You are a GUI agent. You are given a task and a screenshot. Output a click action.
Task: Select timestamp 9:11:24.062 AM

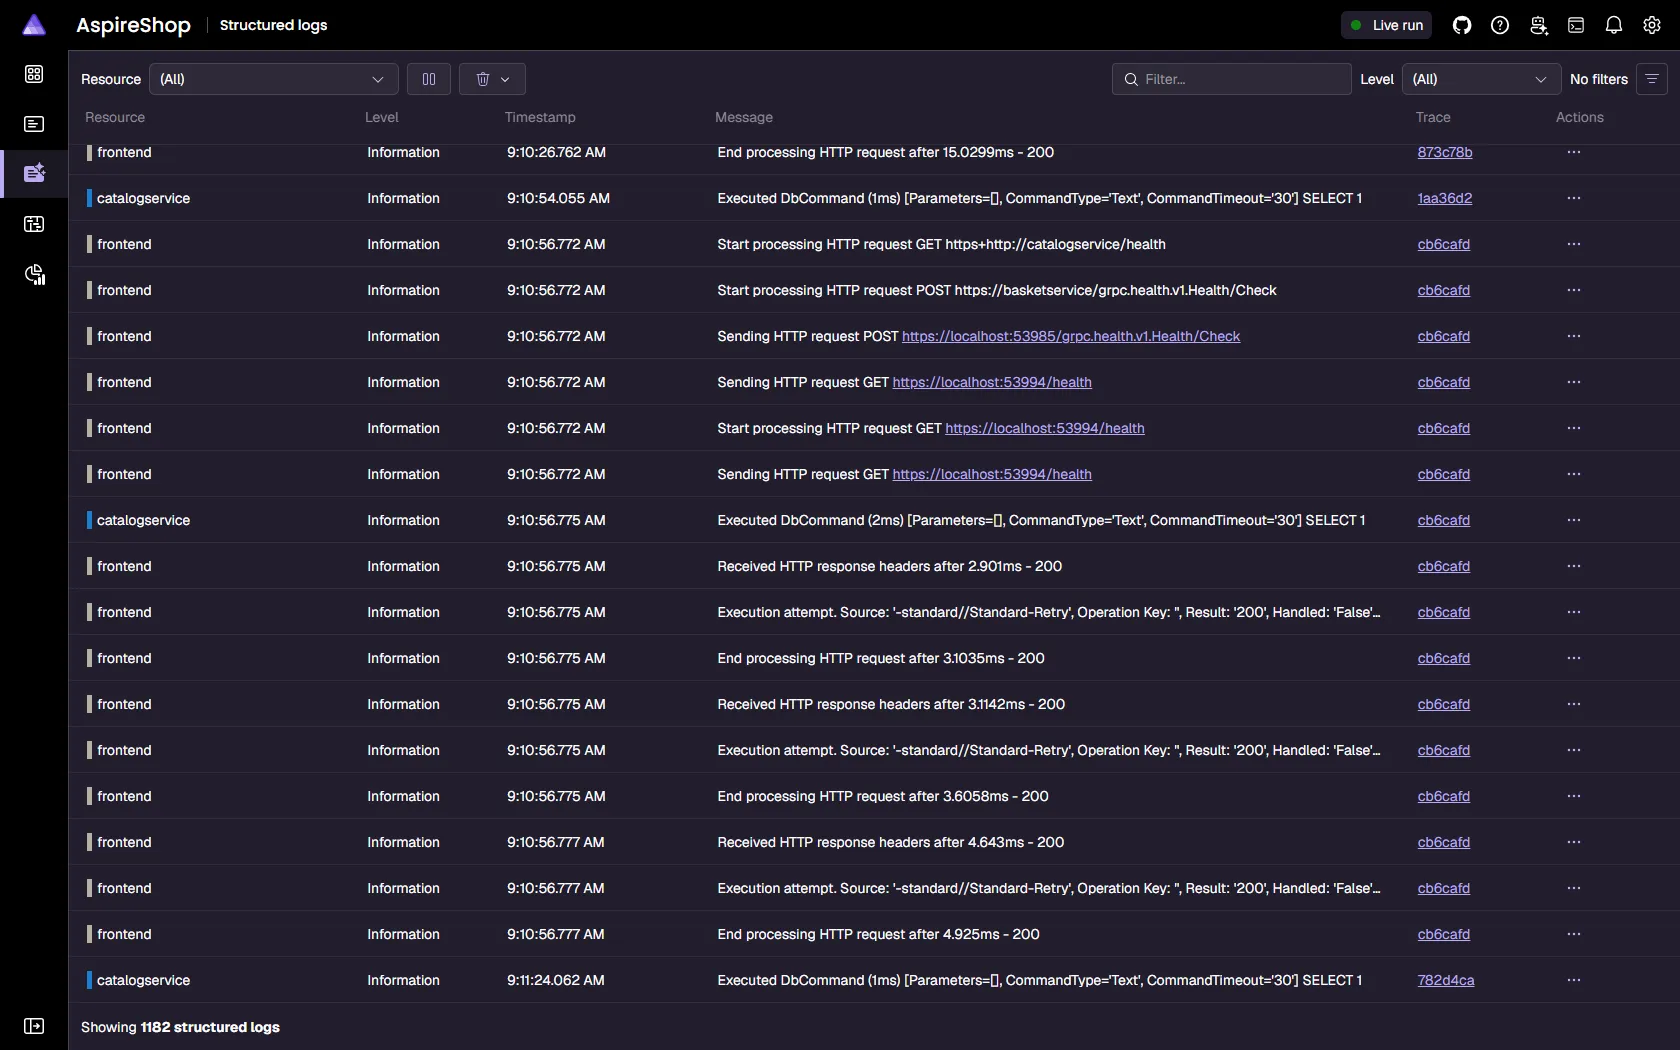556,980
